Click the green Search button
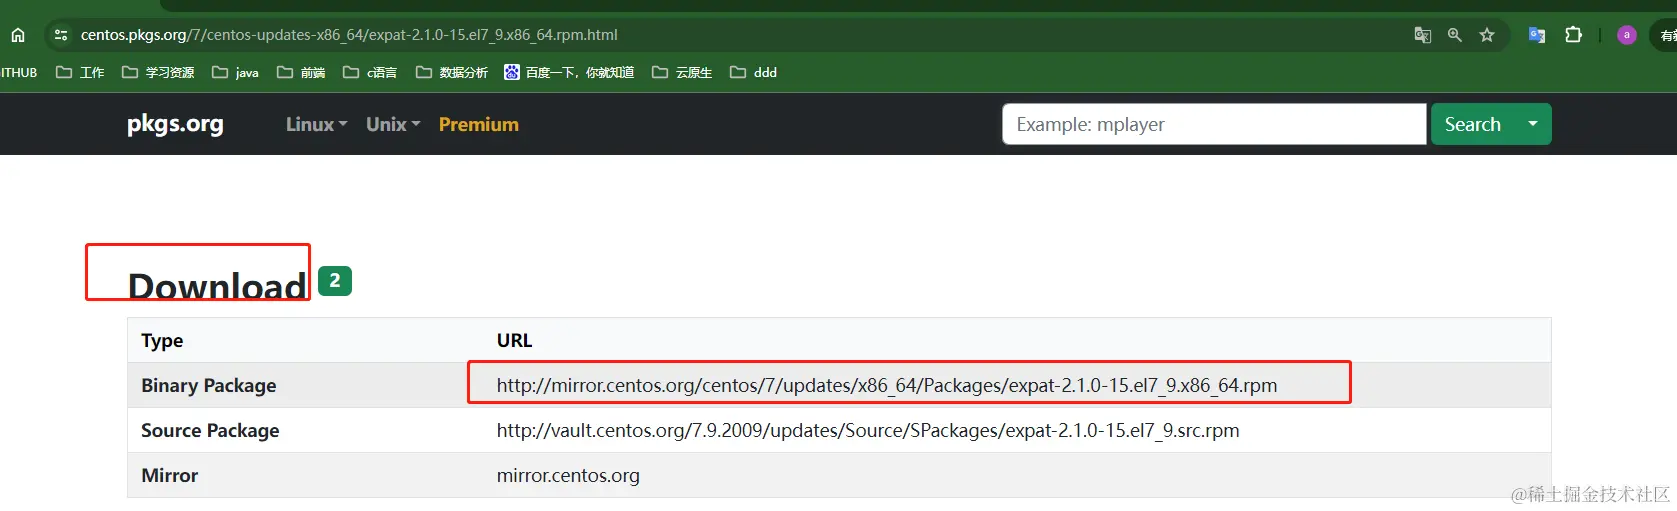 pos(1472,124)
